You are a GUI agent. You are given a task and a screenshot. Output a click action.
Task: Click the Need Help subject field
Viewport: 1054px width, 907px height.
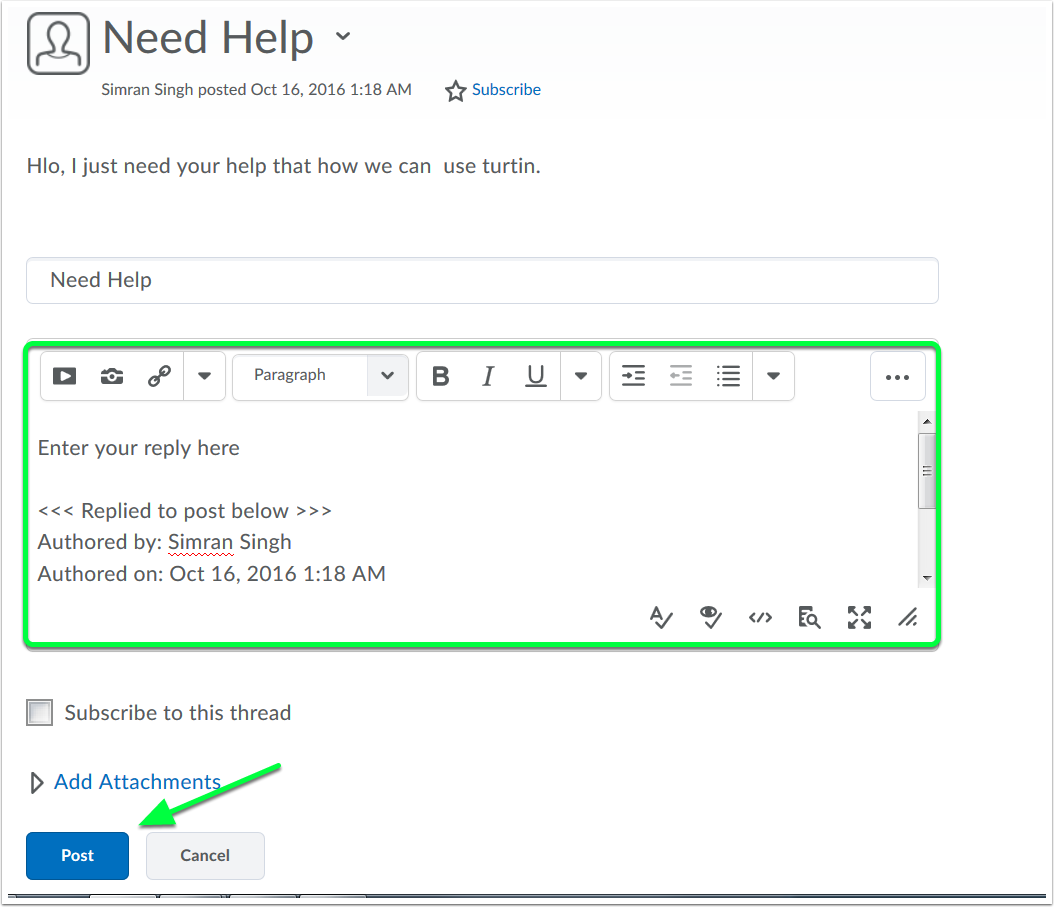click(x=482, y=280)
